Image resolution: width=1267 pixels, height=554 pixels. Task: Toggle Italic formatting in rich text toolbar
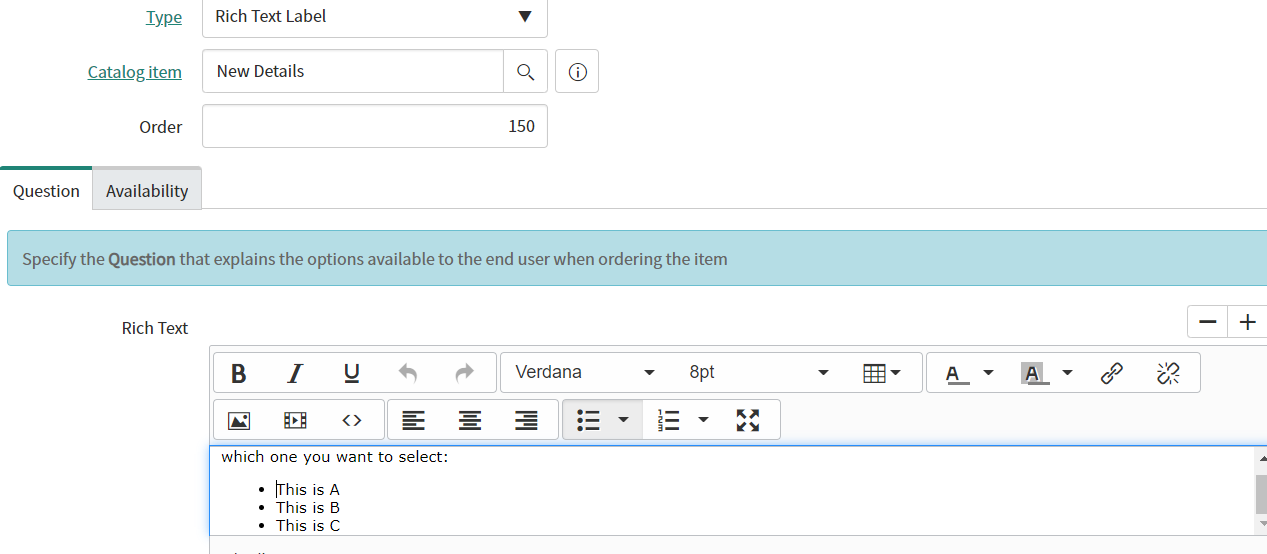point(295,373)
